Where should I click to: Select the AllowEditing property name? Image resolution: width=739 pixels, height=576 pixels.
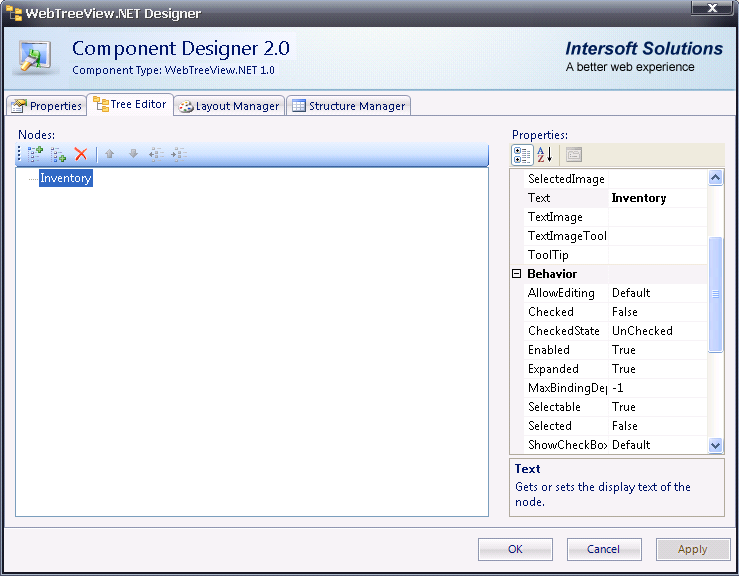coord(561,293)
